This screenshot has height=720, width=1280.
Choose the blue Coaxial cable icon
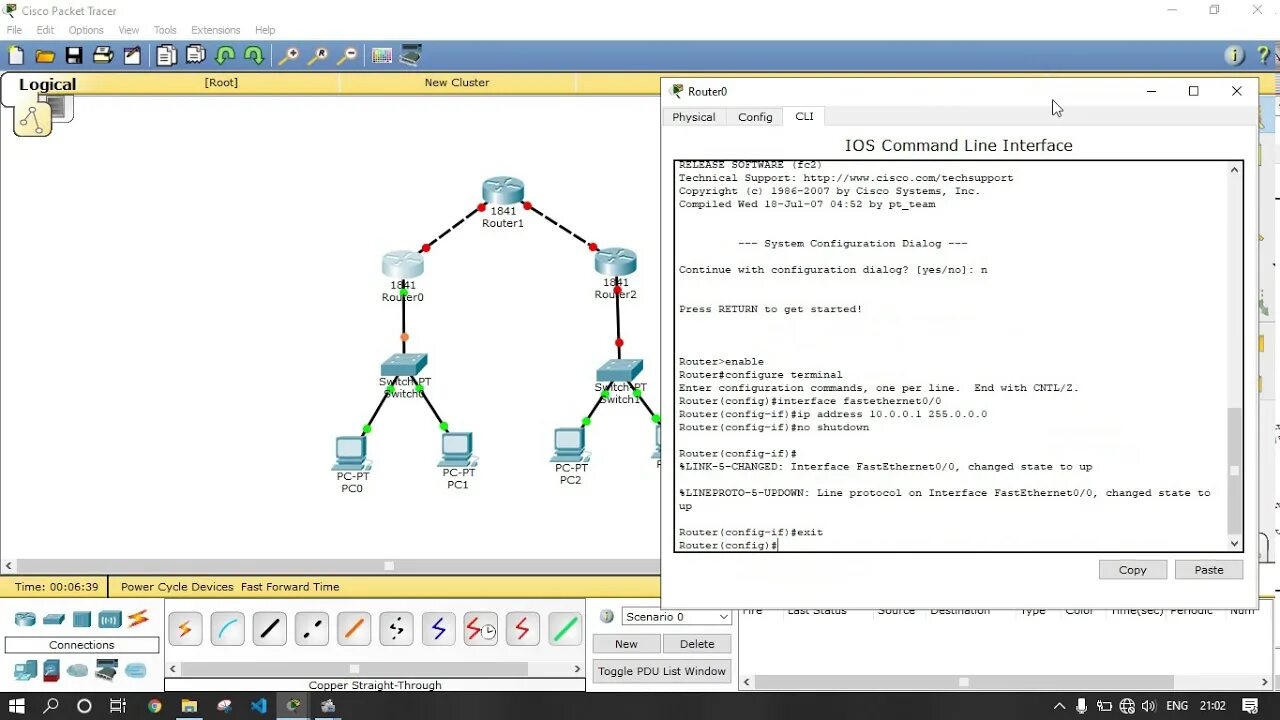438,629
